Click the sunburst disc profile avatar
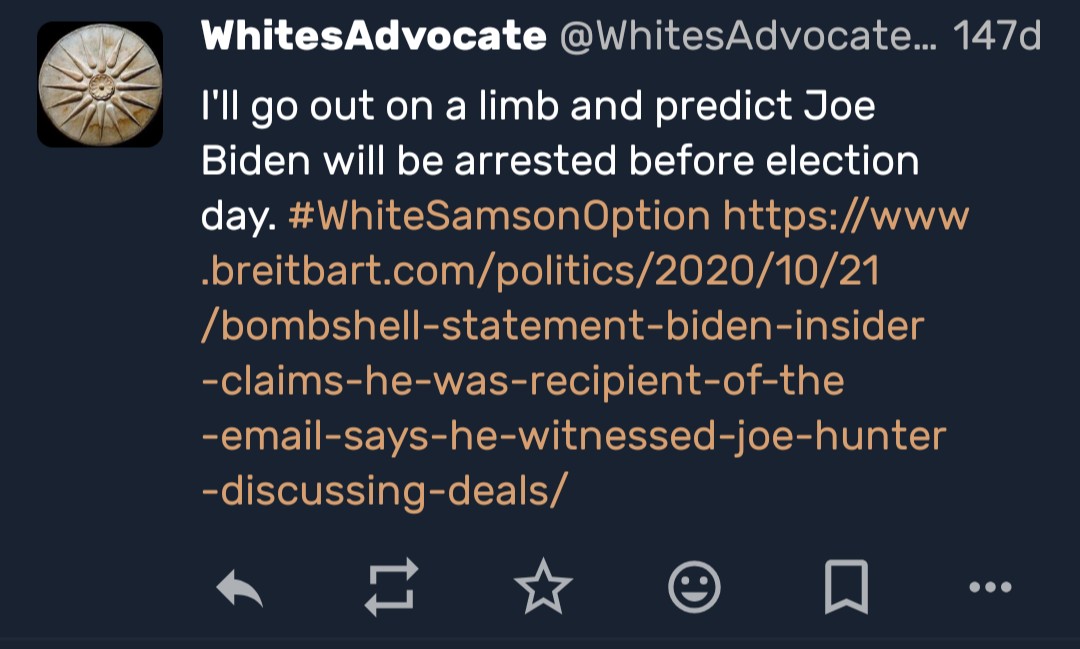1080x649 pixels. (100, 84)
